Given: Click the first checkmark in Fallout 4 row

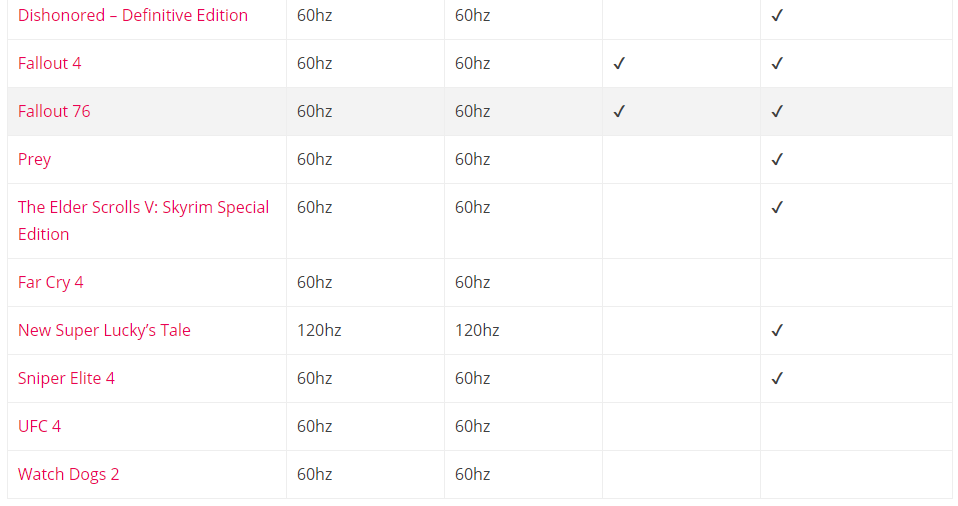Looking at the screenshot, I should [x=619, y=64].
